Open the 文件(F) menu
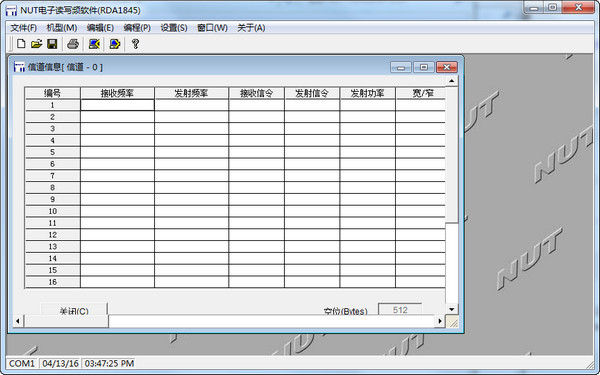The height and width of the screenshot is (375, 600). (23, 28)
